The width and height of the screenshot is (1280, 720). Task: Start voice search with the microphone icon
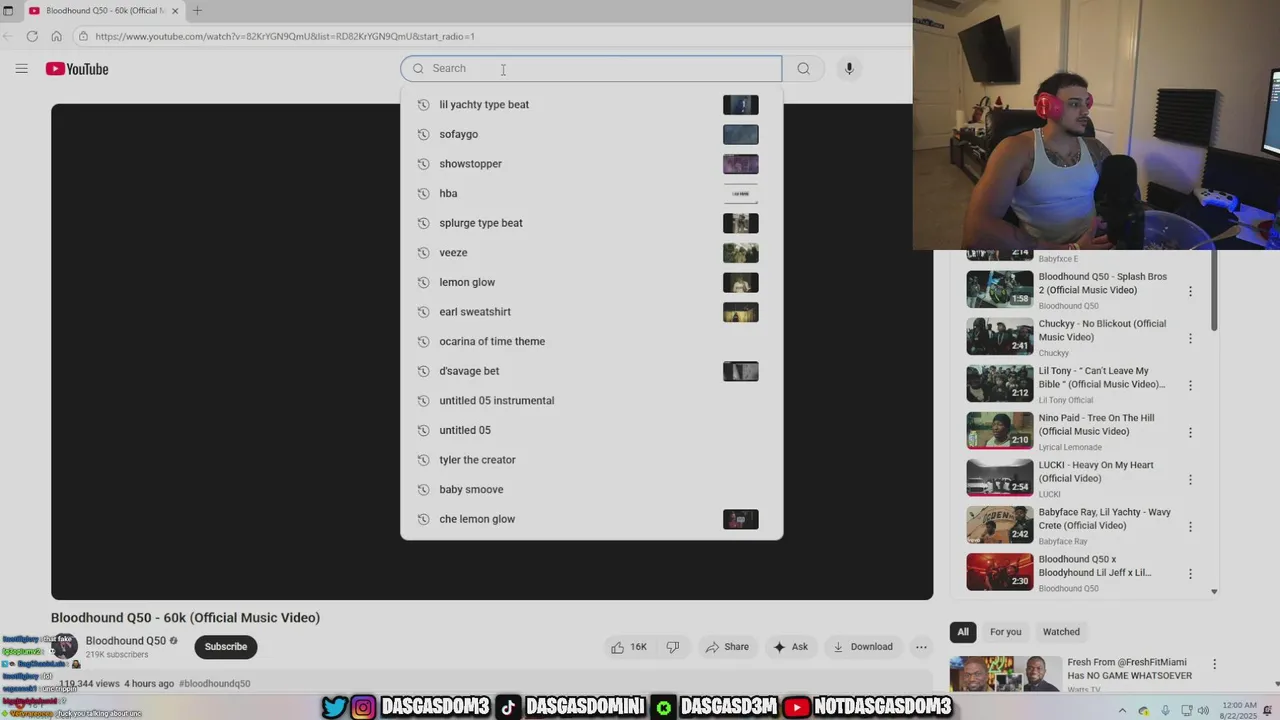[x=849, y=68]
